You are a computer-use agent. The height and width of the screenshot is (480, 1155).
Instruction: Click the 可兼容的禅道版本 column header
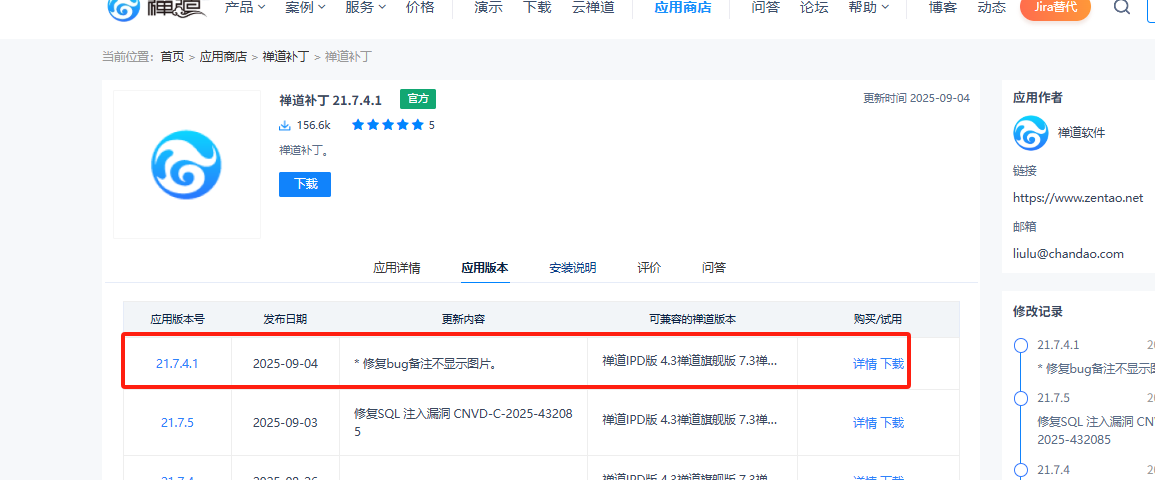click(692, 320)
